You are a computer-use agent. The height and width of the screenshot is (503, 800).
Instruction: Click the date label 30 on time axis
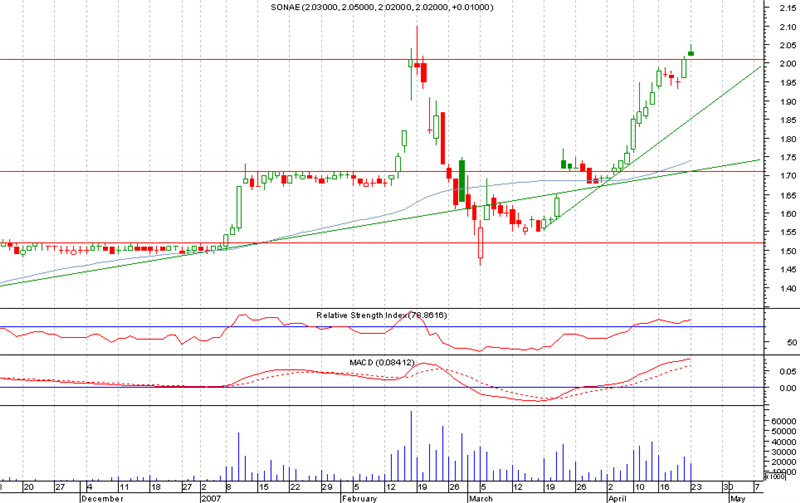coord(728,487)
